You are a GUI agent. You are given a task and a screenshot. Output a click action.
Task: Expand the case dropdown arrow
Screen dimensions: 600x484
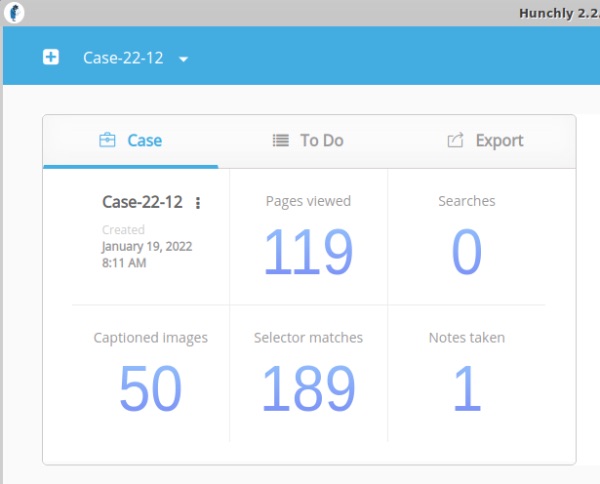(184, 59)
